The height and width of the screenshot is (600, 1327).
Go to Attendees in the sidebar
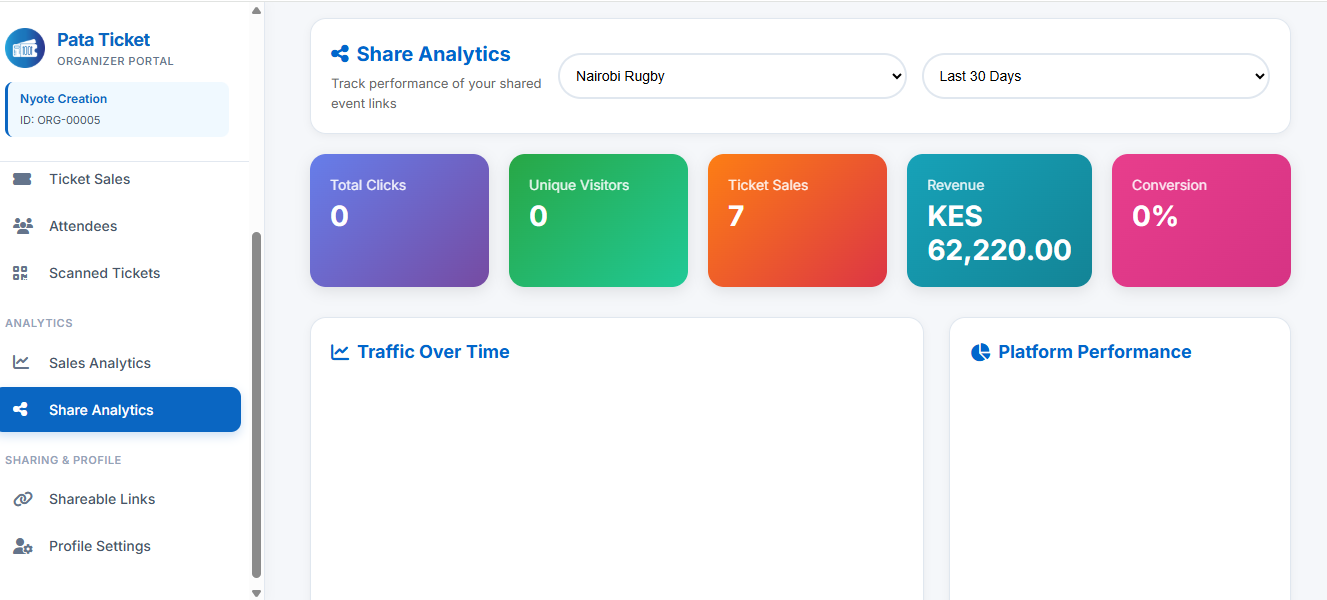83,226
